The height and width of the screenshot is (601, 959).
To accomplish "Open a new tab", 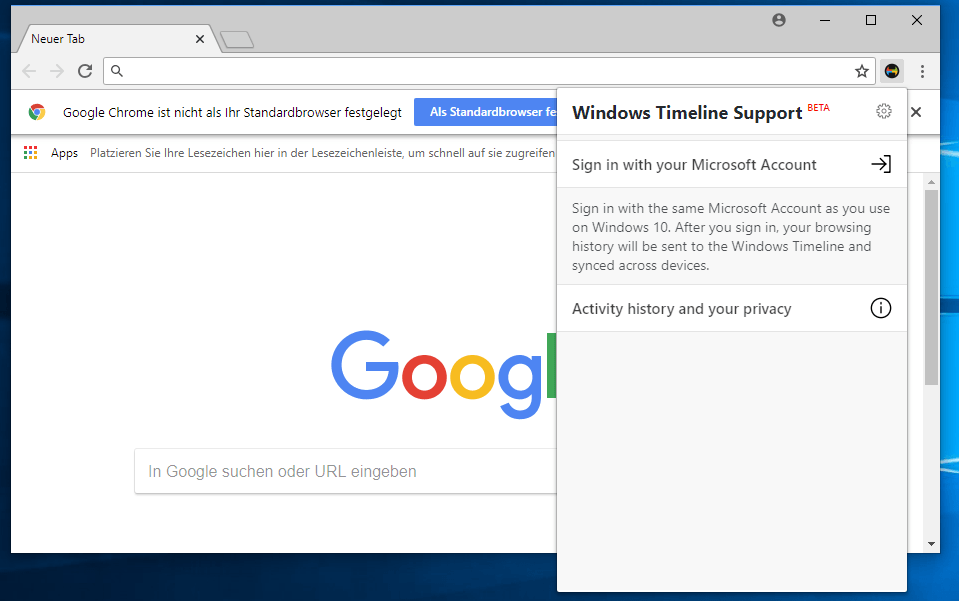I will [237, 40].
